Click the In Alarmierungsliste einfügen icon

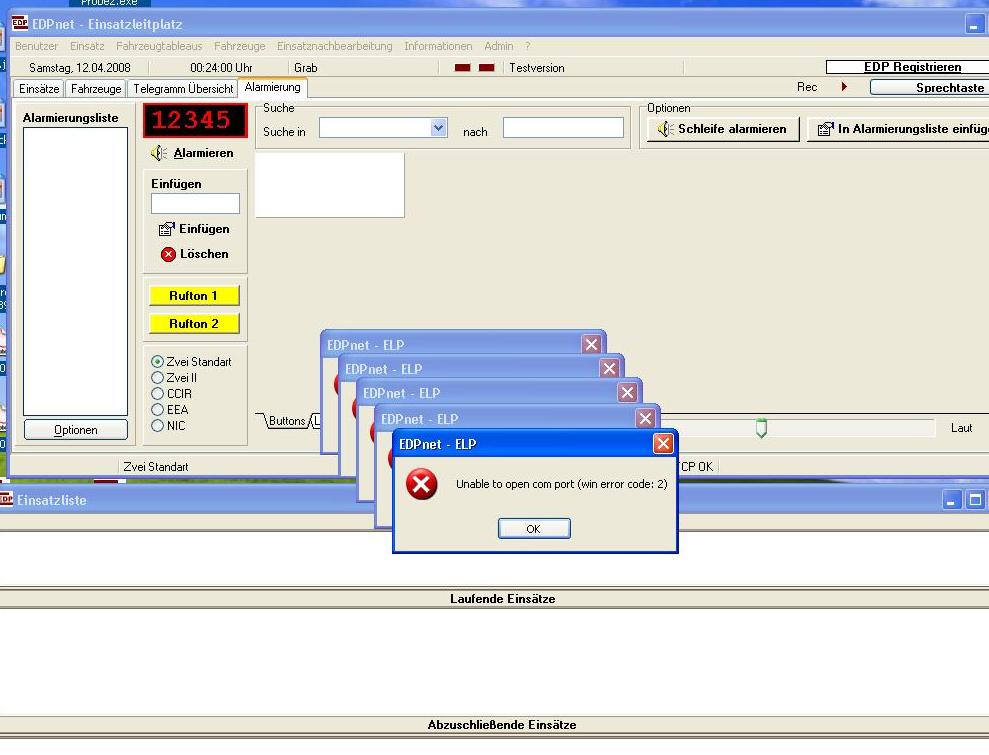[825, 129]
